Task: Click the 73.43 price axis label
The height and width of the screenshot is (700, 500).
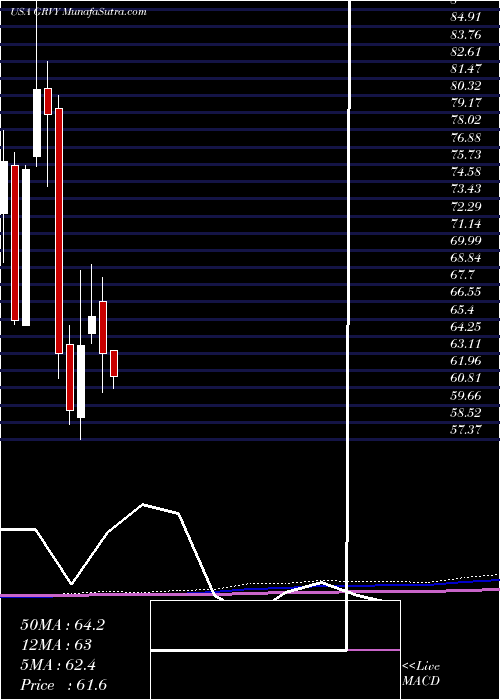Action: click(x=465, y=189)
